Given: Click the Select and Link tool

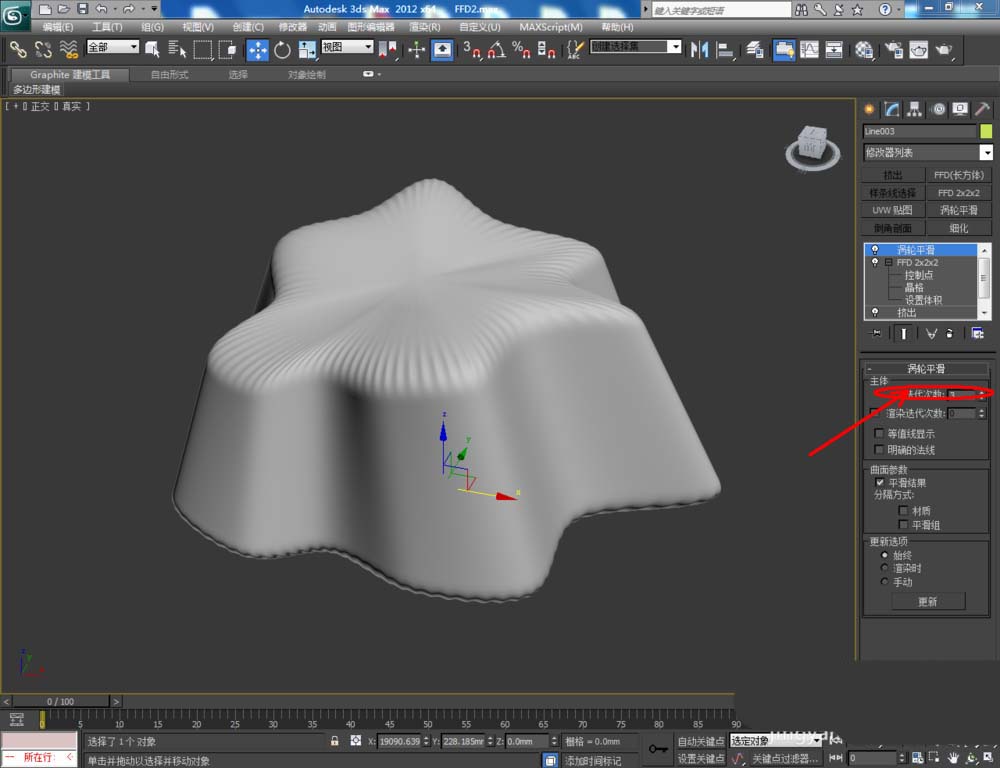Looking at the screenshot, I should click(18, 49).
